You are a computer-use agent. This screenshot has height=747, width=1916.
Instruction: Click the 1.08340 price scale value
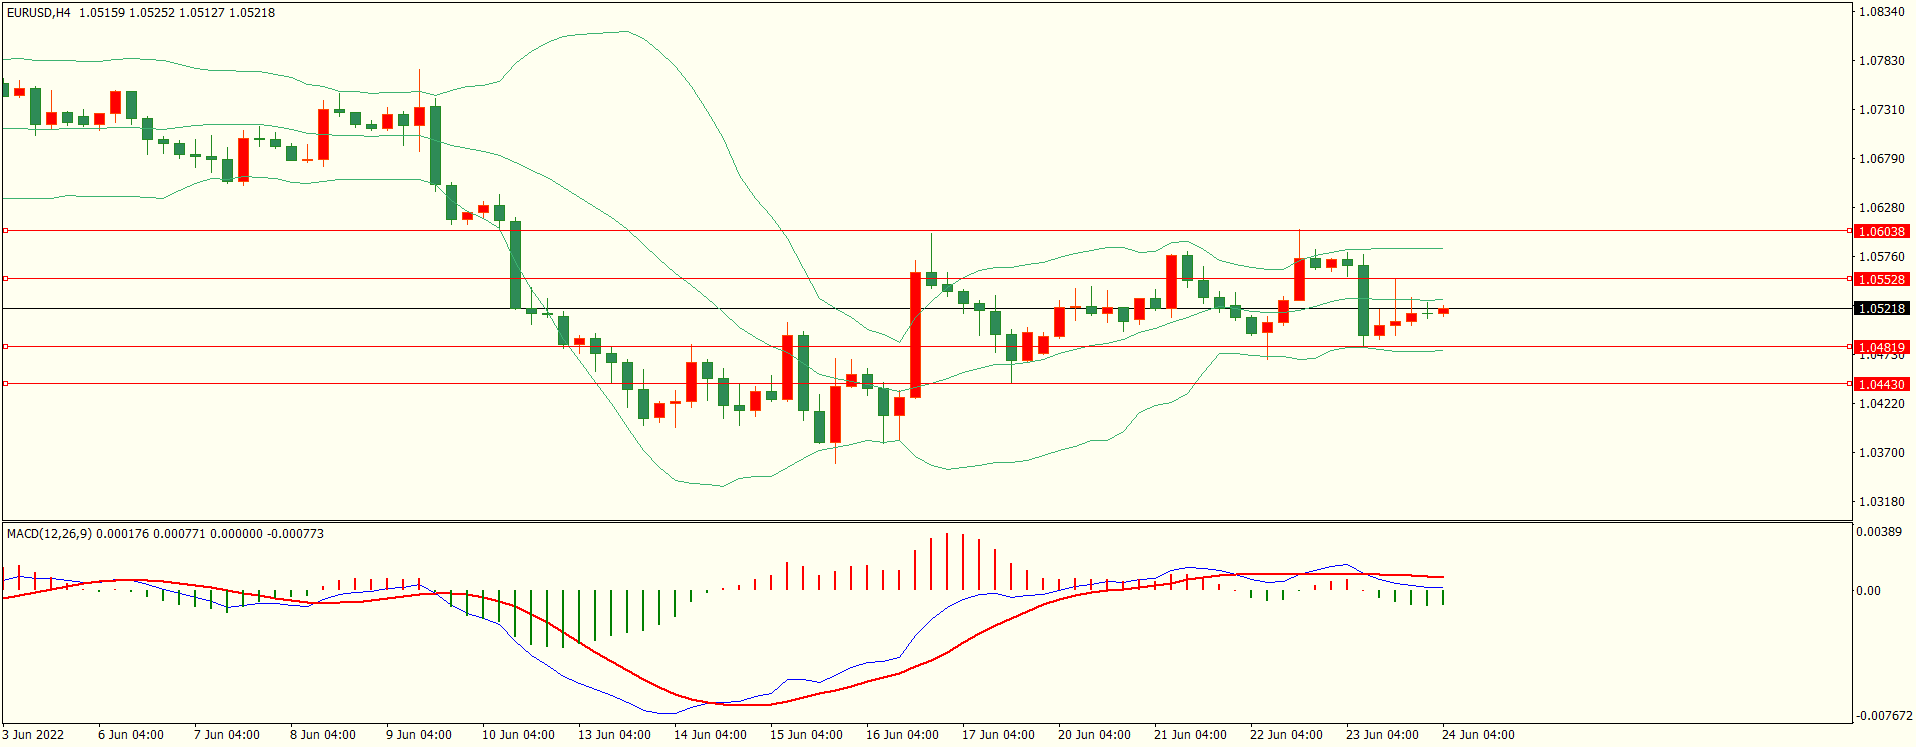(1880, 12)
